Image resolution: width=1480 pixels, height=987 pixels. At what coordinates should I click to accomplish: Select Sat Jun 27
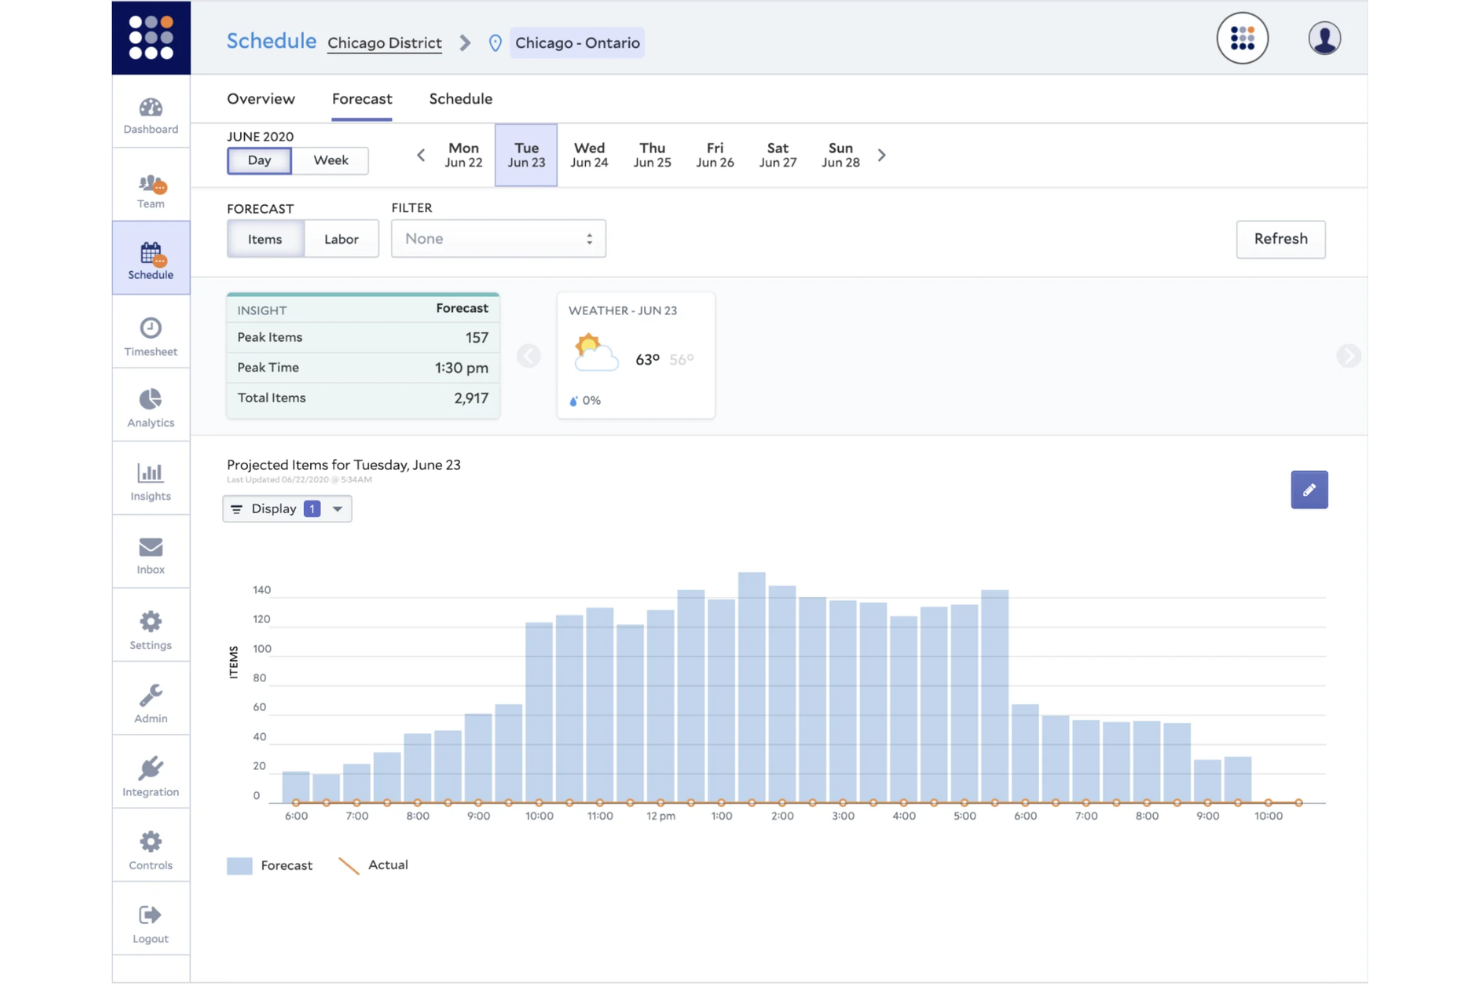[778, 155]
